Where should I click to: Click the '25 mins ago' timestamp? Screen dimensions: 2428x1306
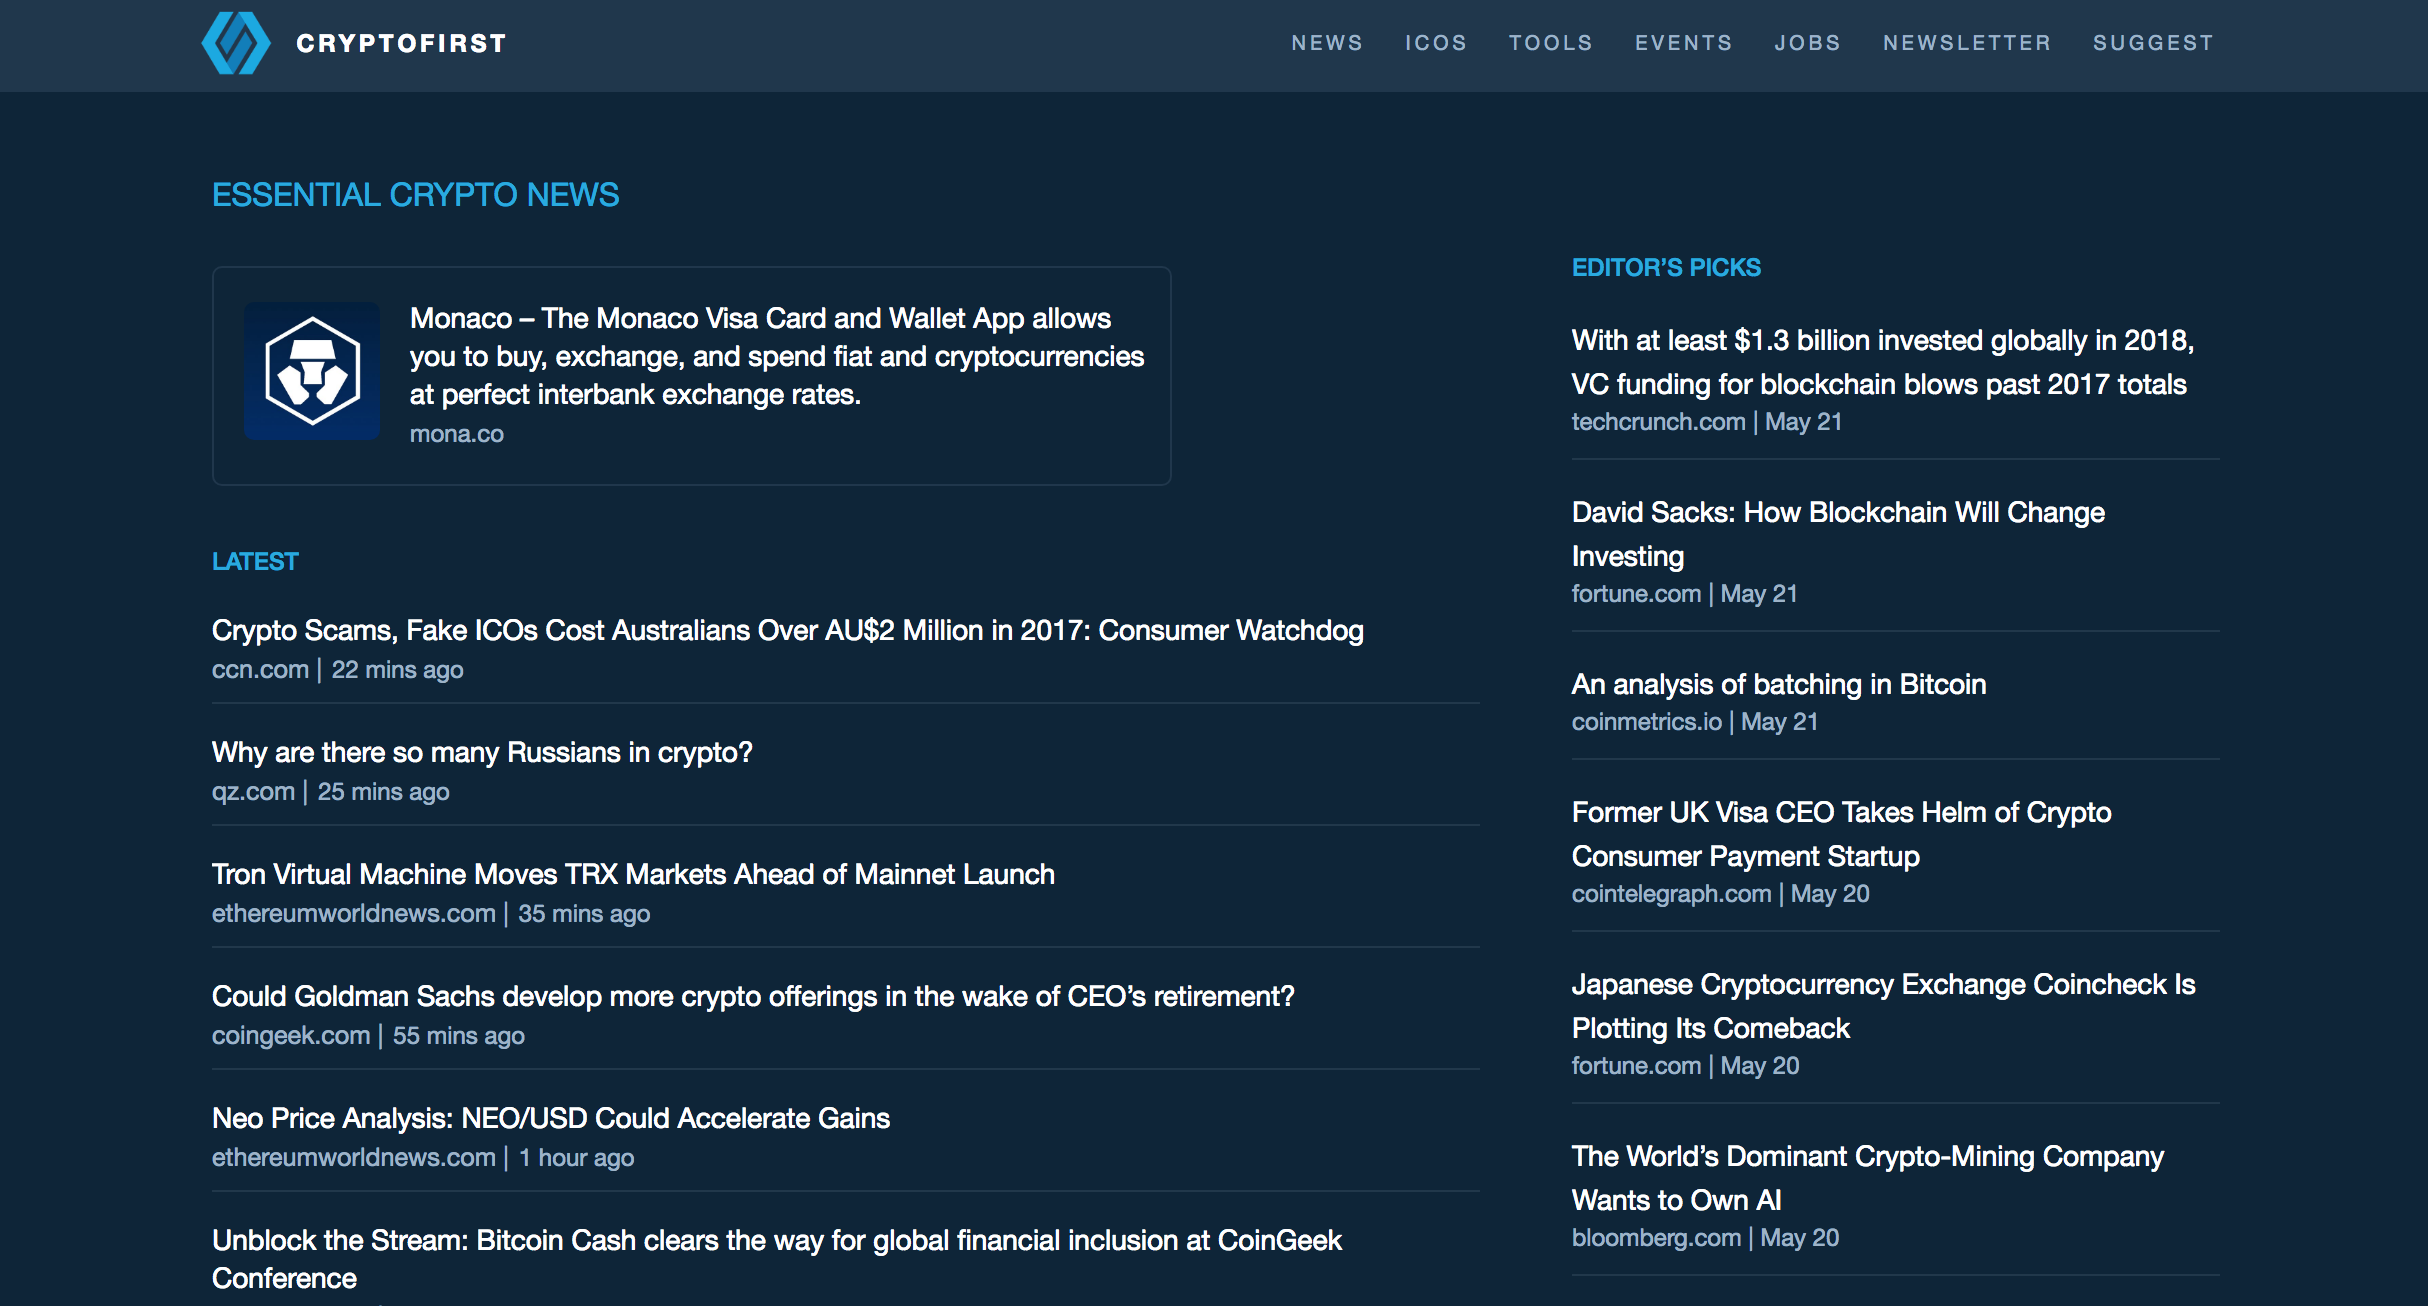coord(384,792)
